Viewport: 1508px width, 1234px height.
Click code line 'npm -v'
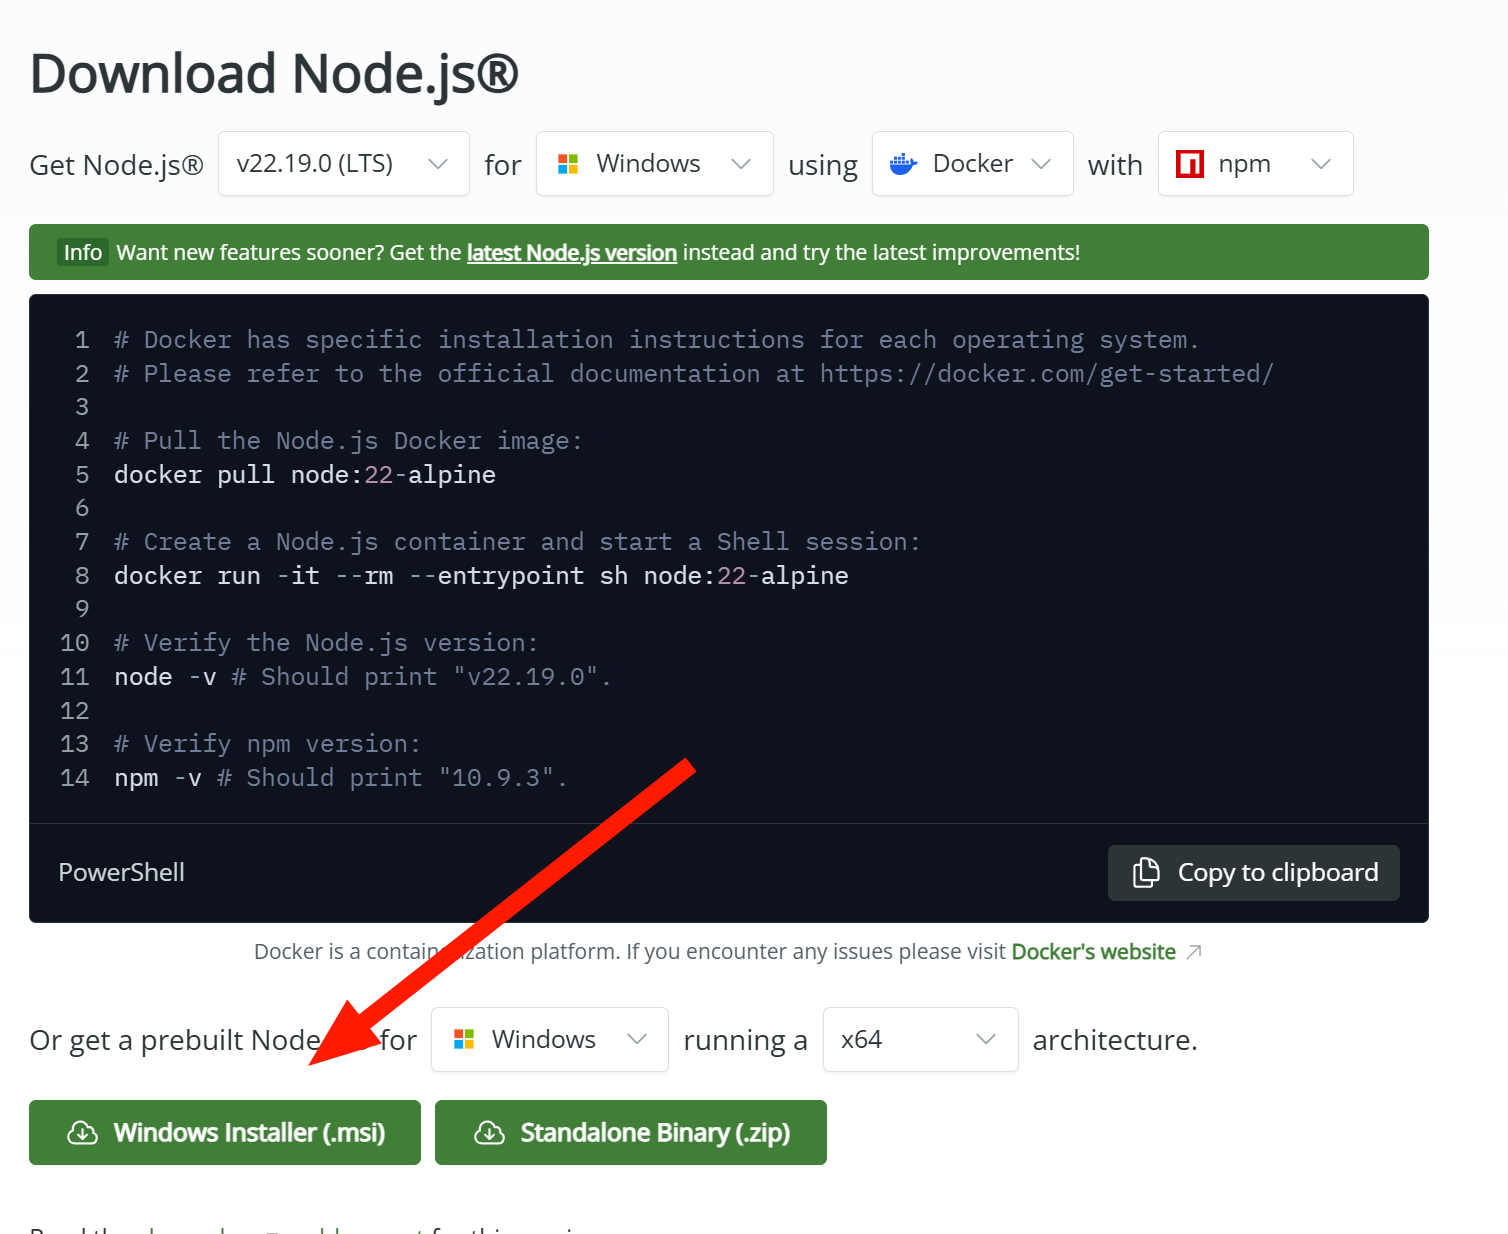(x=341, y=778)
